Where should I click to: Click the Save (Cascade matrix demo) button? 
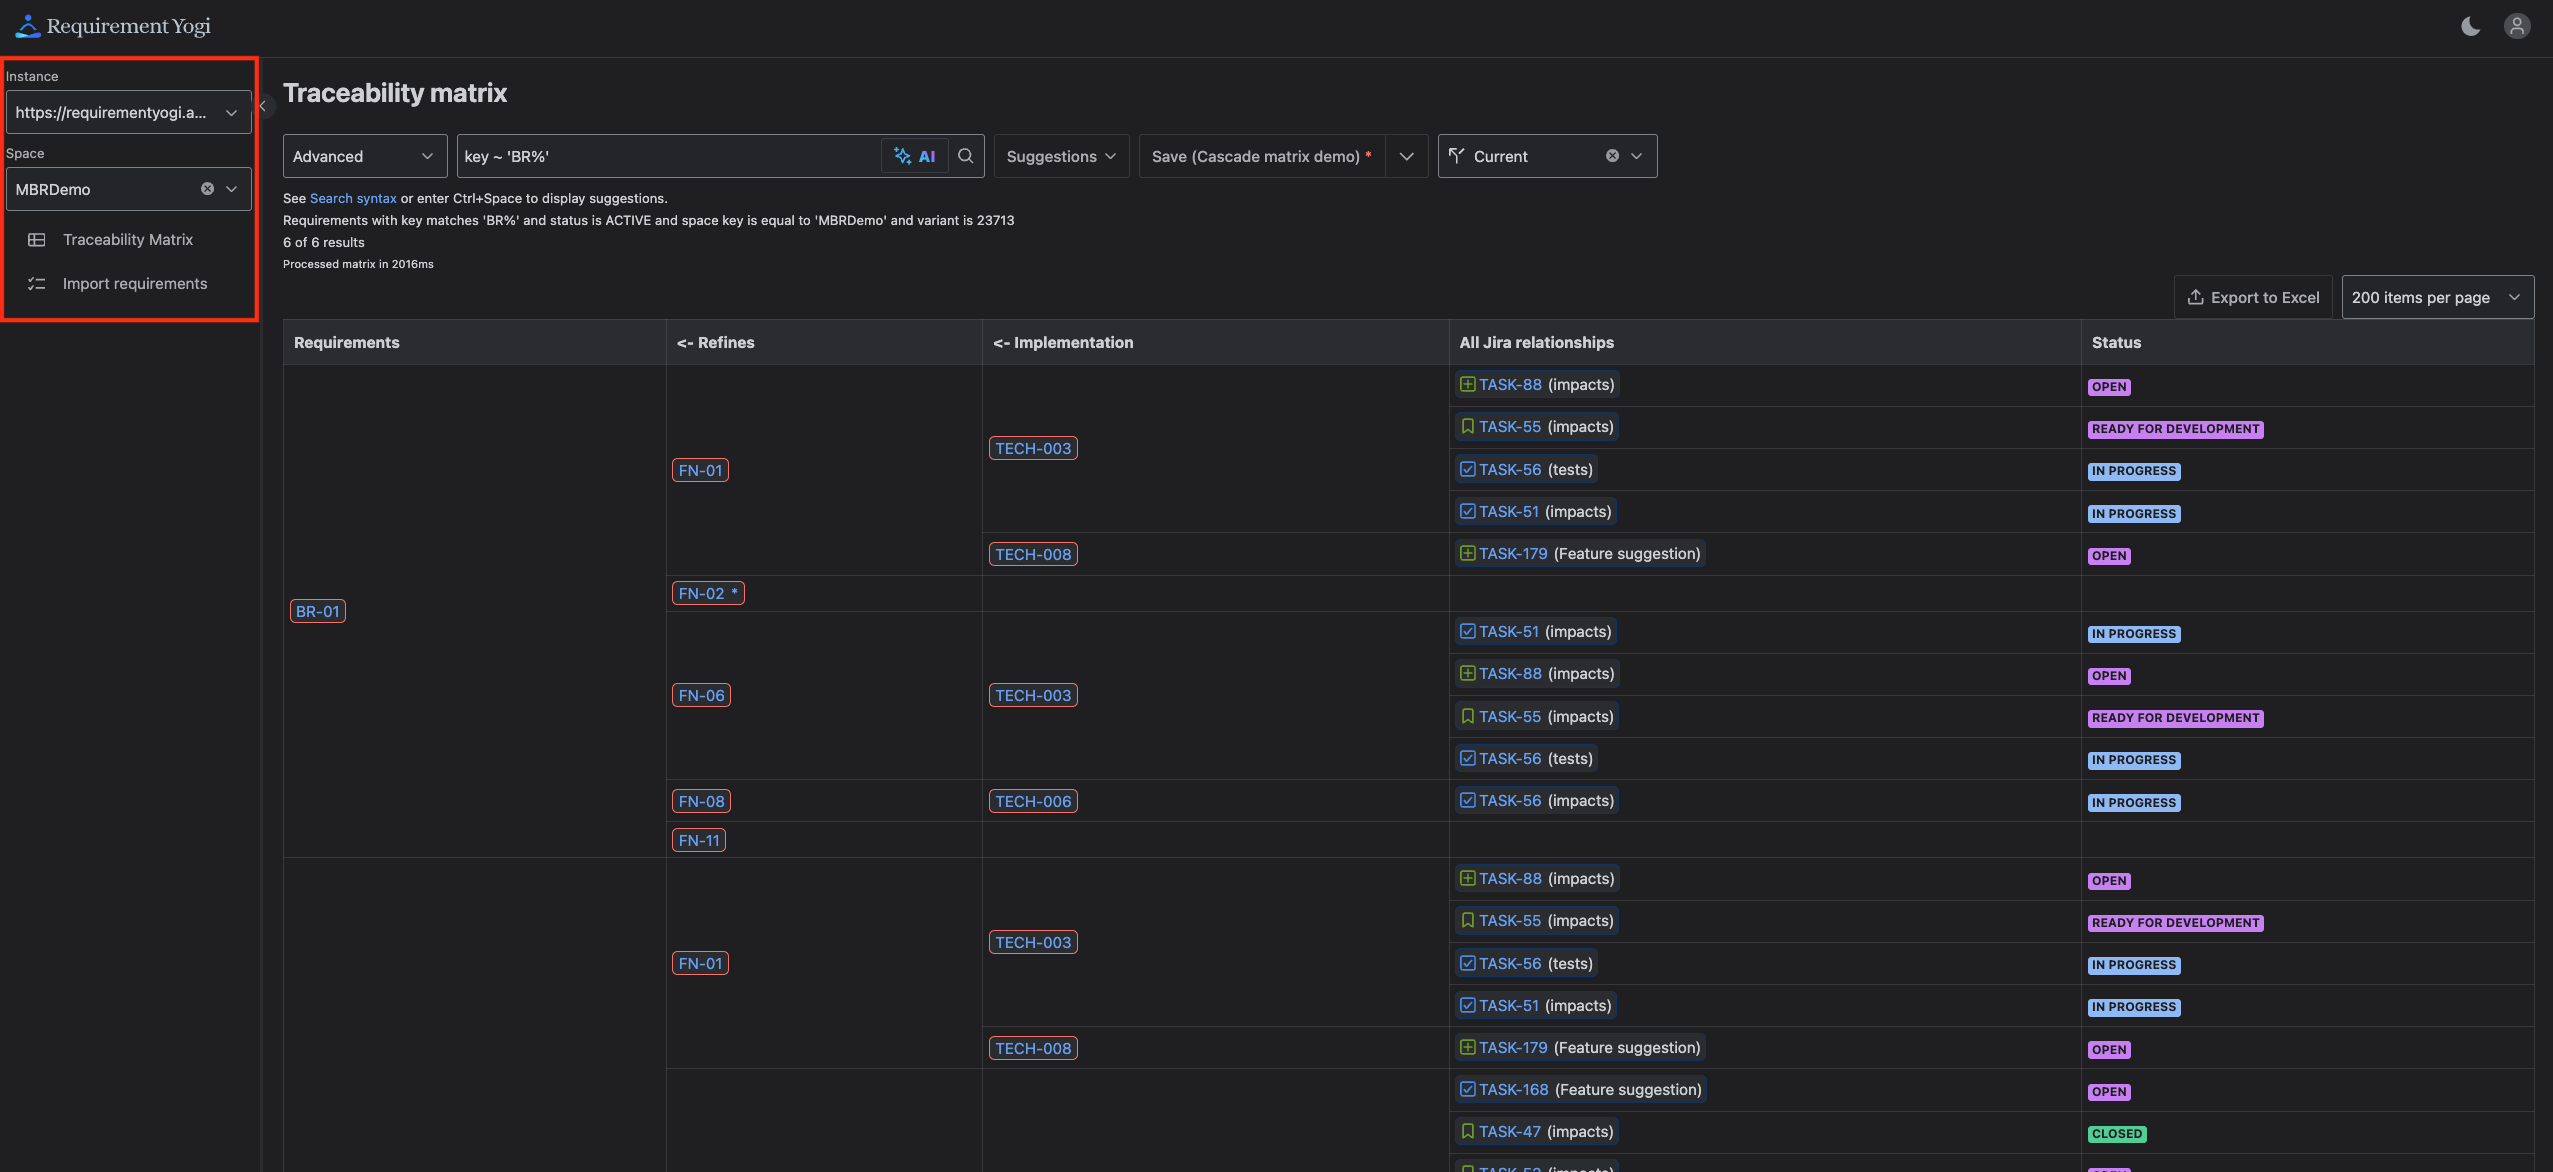click(1258, 156)
